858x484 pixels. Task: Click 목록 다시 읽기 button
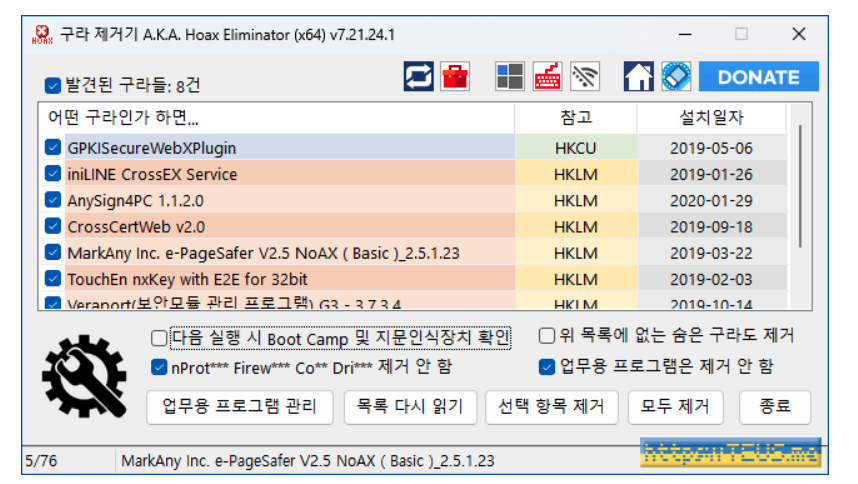coord(410,407)
